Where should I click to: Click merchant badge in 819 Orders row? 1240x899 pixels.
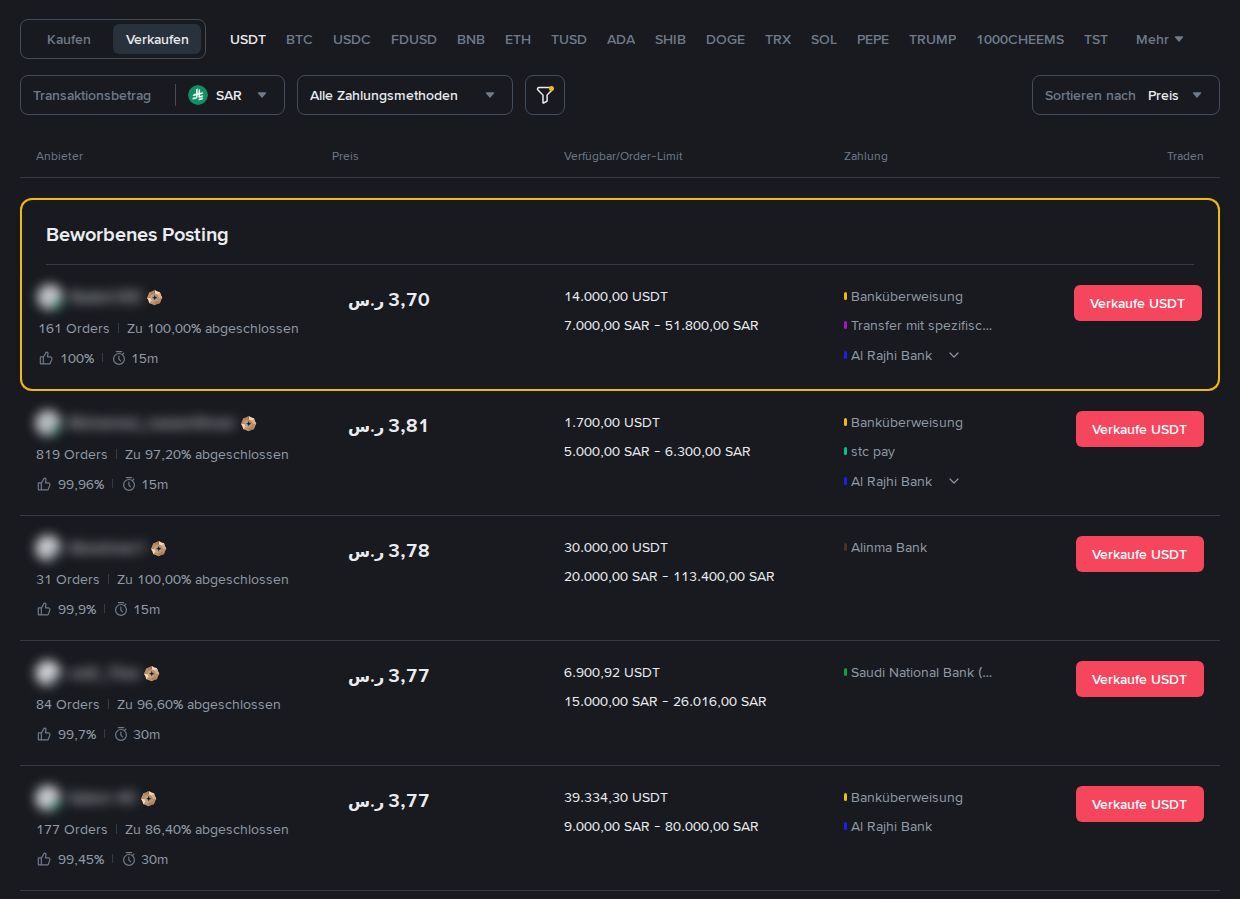click(249, 424)
